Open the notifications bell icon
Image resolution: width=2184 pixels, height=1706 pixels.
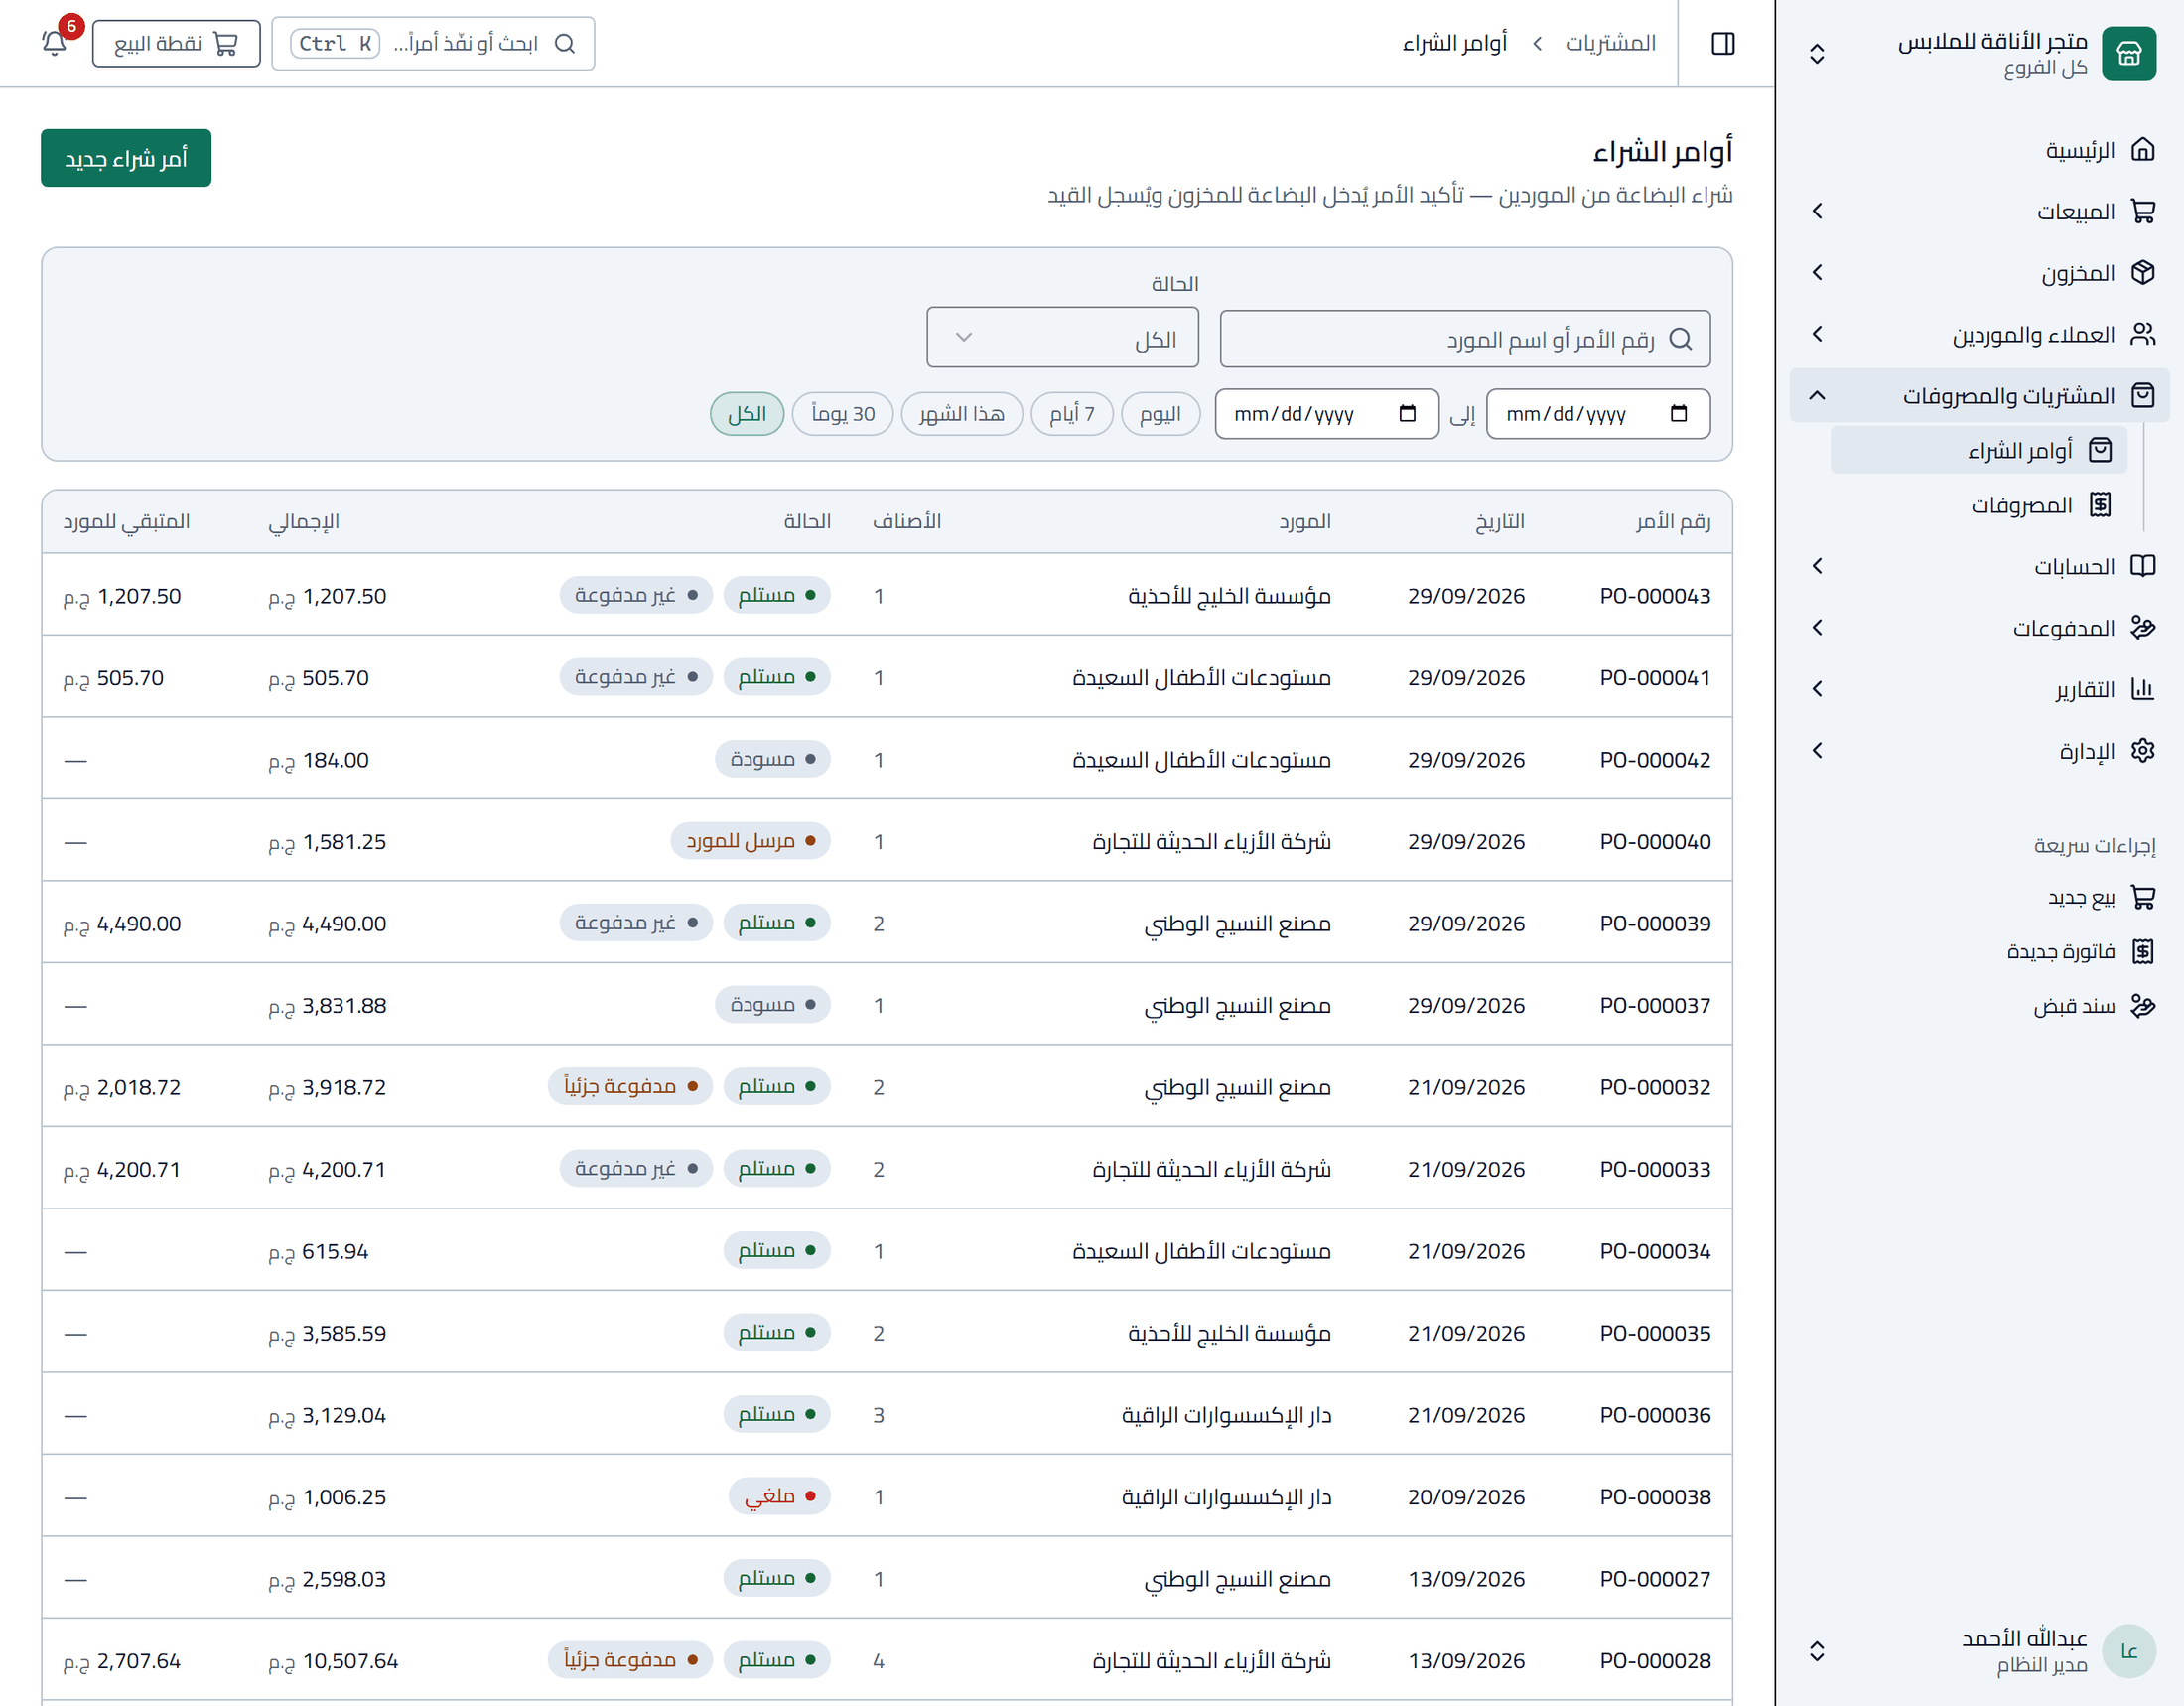click(54, 43)
